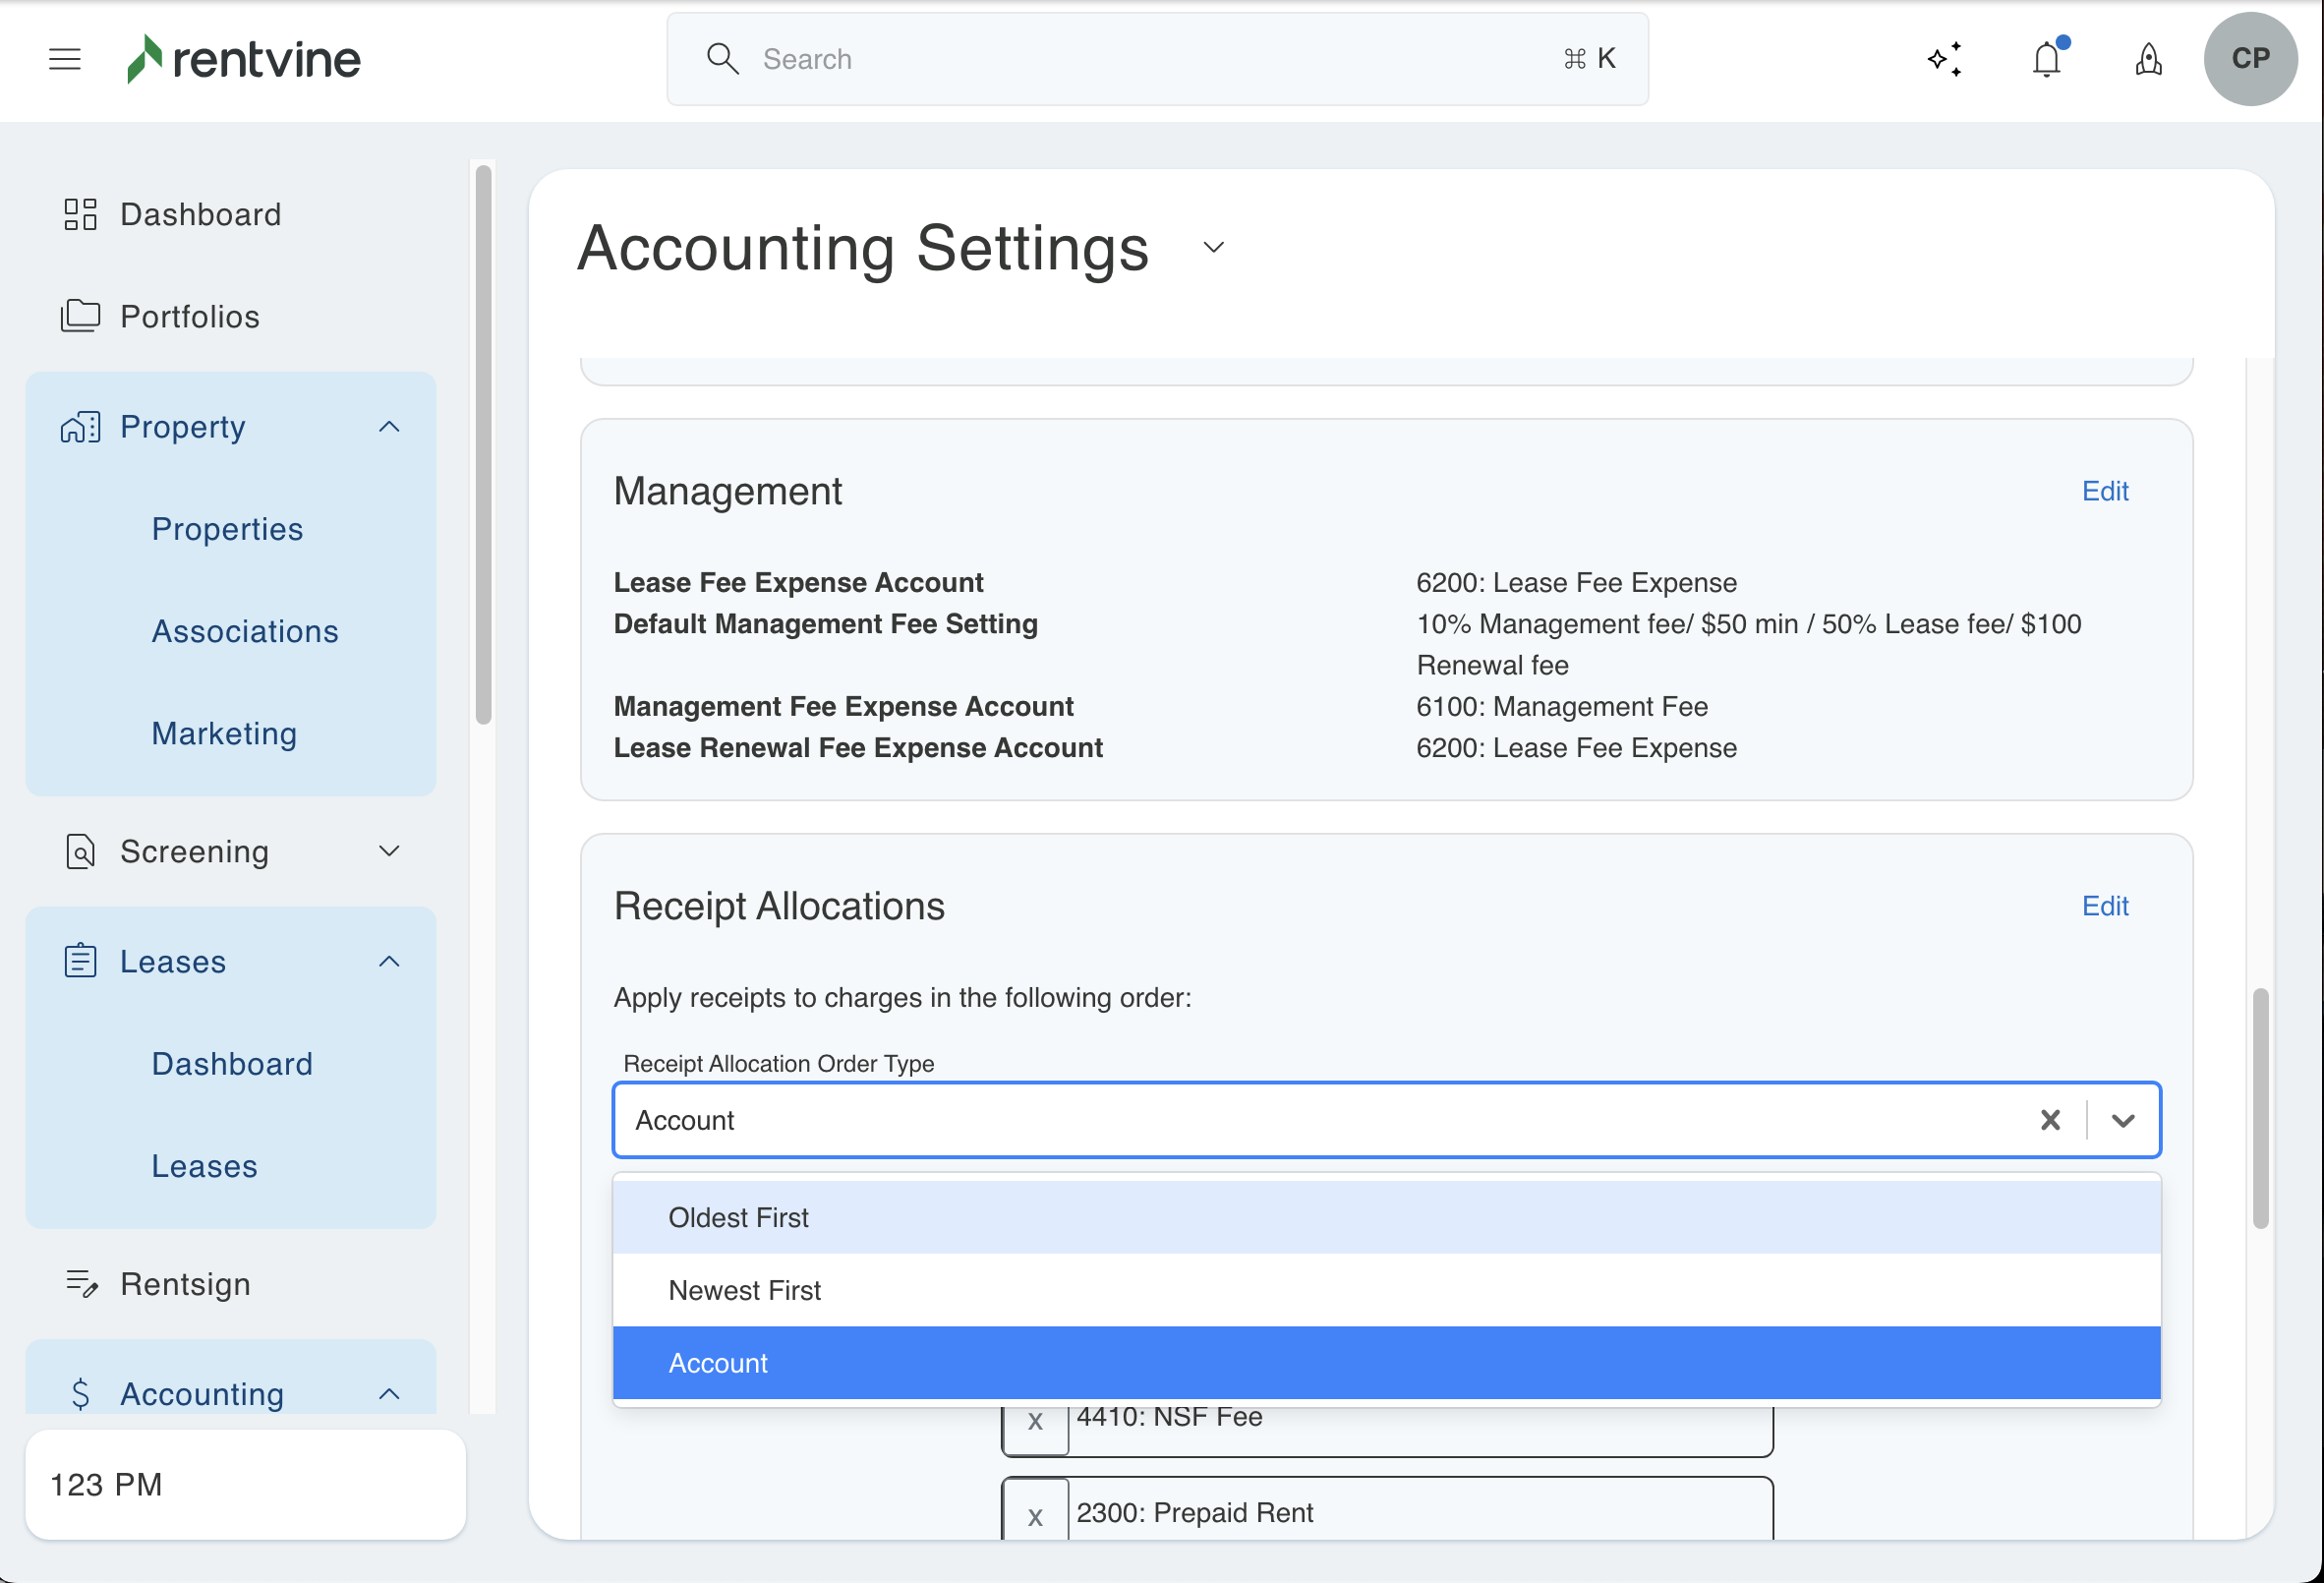Click the Dashboard grid icon in sidebar
This screenshot has height=1583, width=2324.
pyautogui.click(x=80, y=214)
